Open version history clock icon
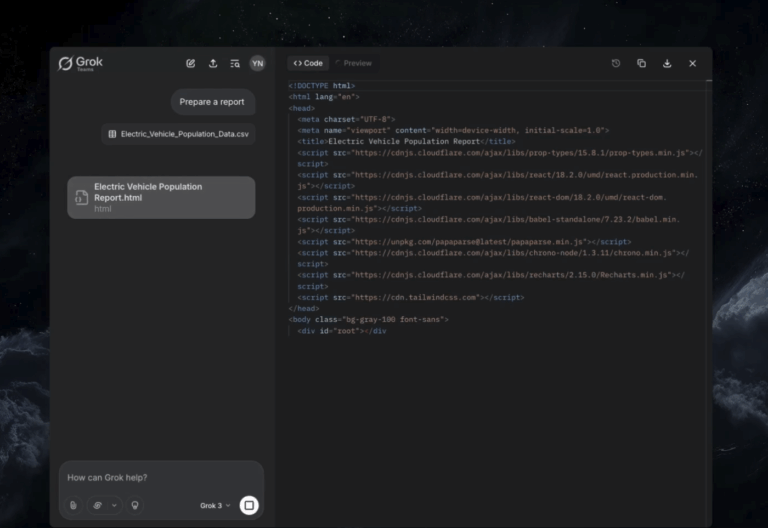The height and width of the screenshot is (528, 768). [x=616, y=63]
